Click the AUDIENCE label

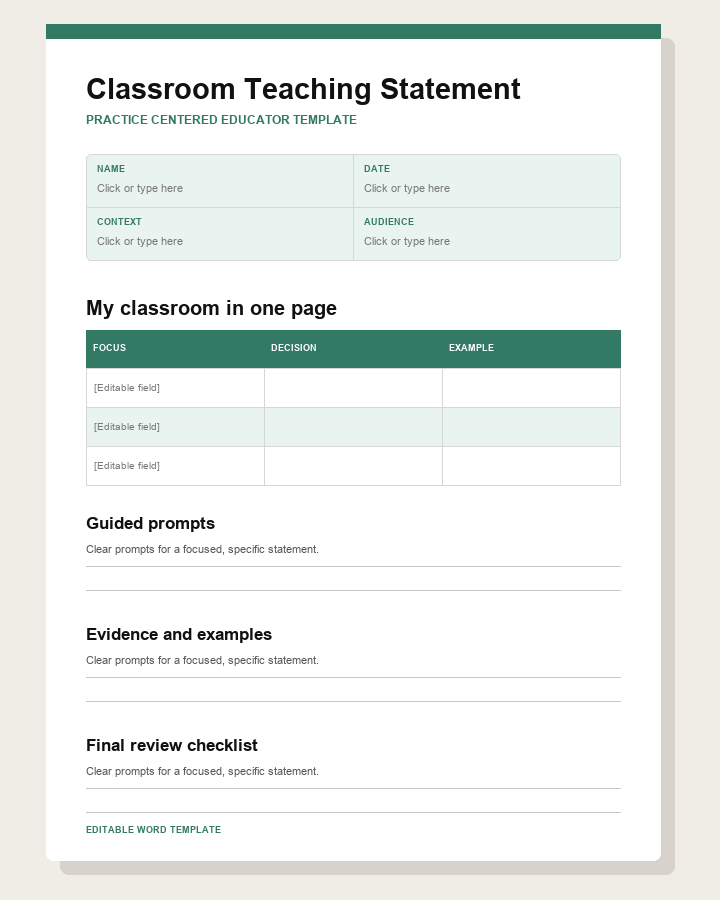[x=389, y=222]
